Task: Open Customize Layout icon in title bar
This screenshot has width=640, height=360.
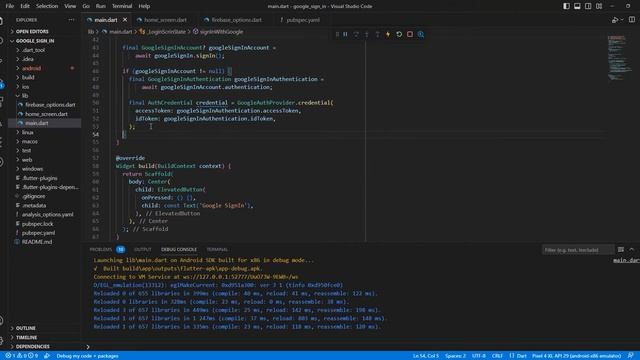Action: 599,6
